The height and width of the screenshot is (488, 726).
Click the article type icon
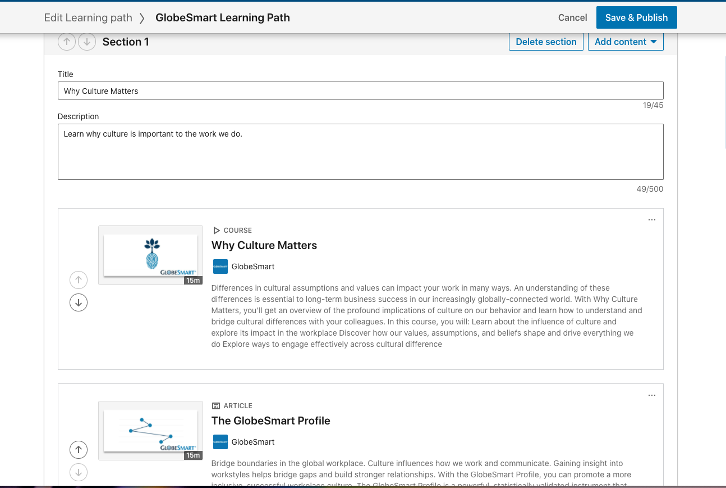click(x=216, y=406)
